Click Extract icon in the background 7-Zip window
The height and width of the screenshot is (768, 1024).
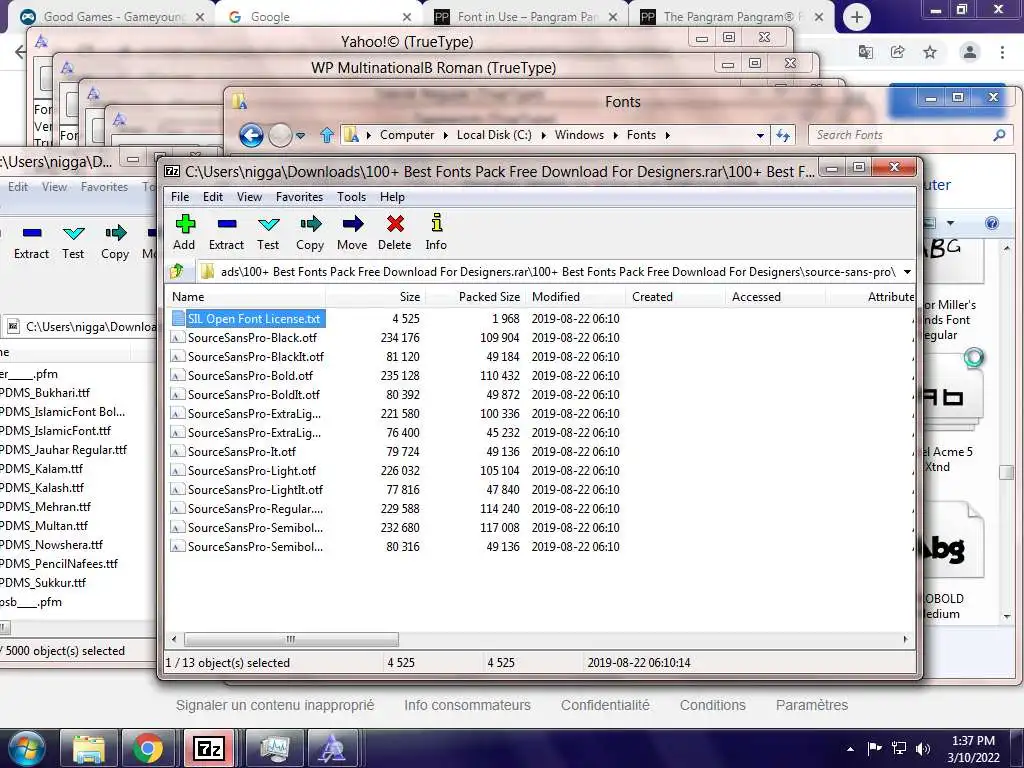[x=32, y=232]
